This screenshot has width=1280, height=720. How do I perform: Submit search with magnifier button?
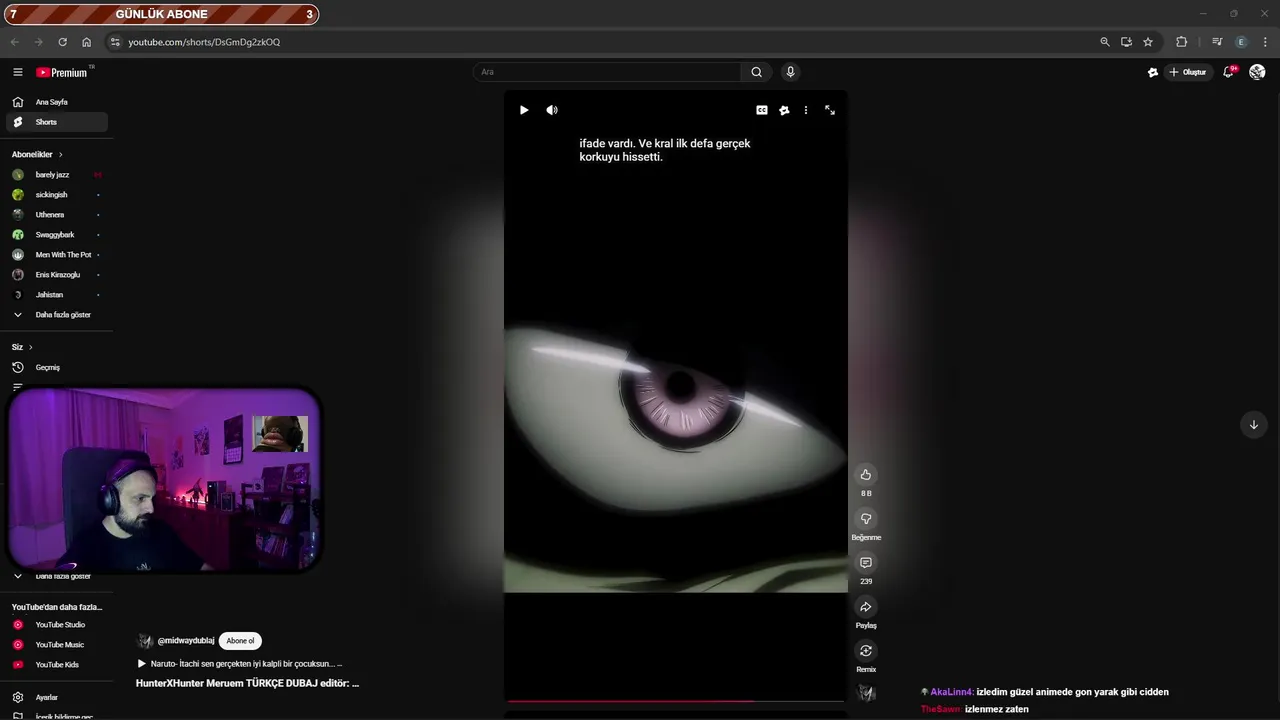757,72
